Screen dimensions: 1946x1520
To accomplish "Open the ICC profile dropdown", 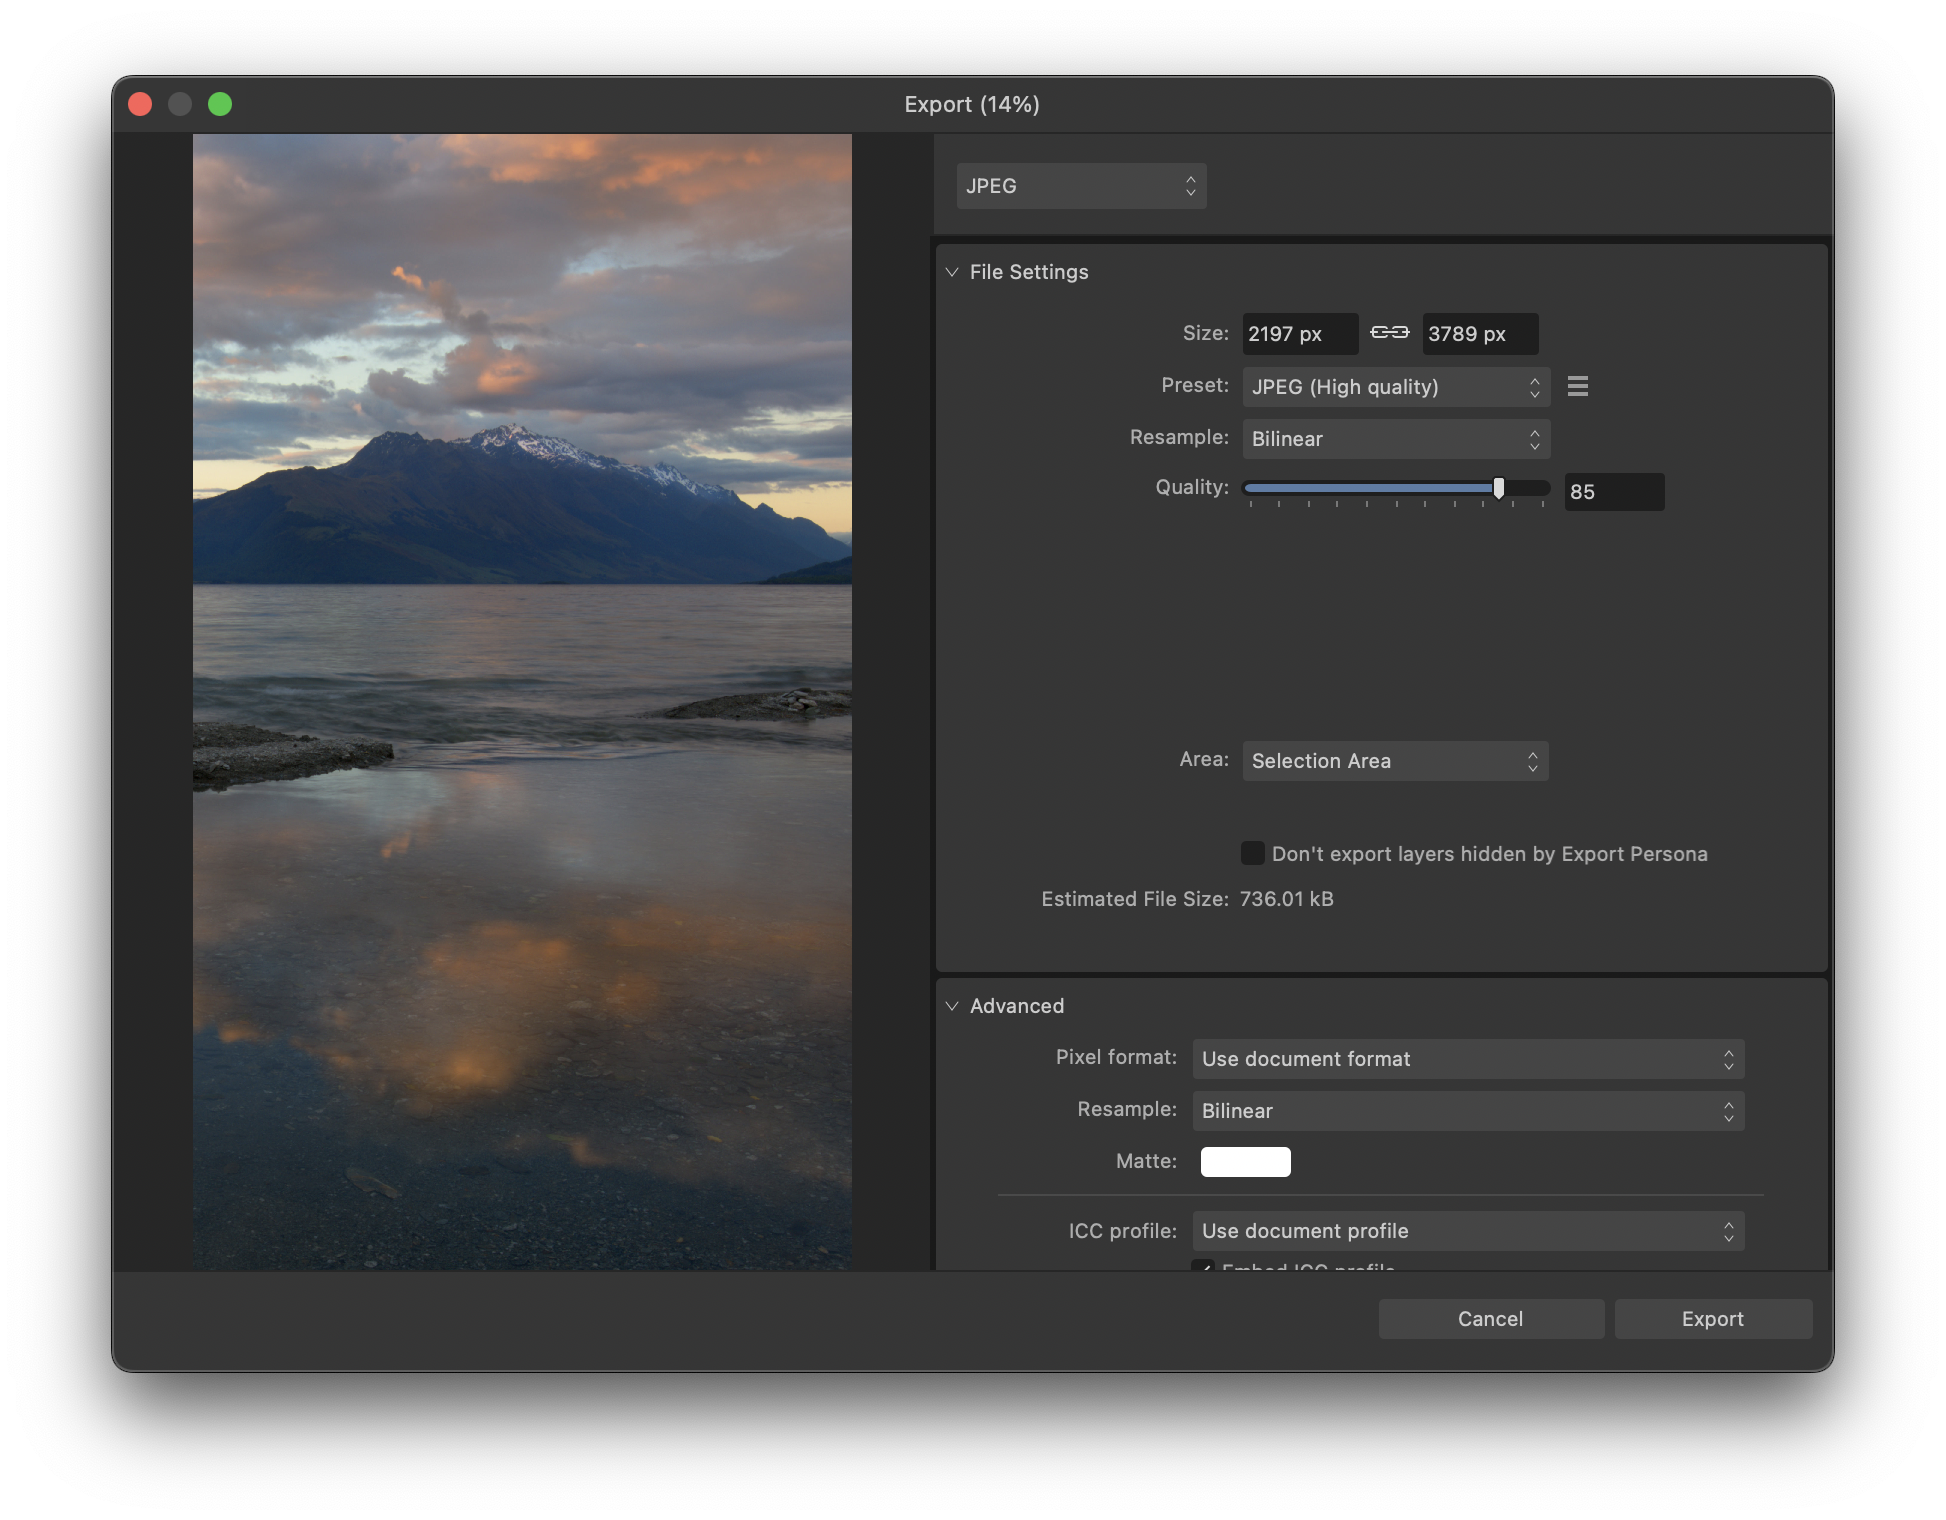I will [1467, 1231].
